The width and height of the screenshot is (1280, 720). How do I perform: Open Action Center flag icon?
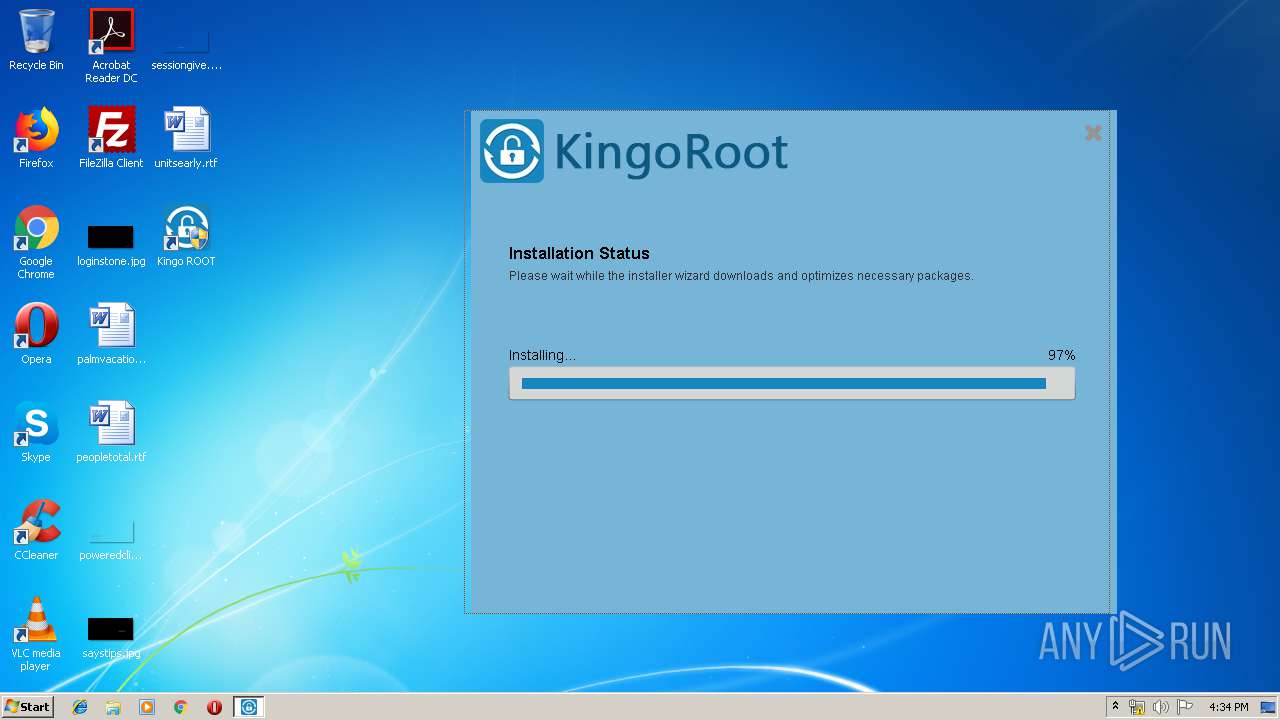1185,707
